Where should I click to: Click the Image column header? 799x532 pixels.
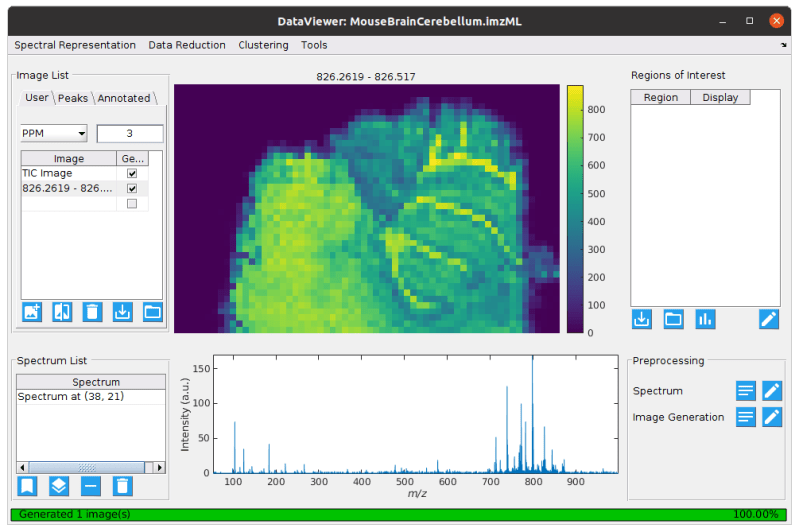[x=69, y=158]
